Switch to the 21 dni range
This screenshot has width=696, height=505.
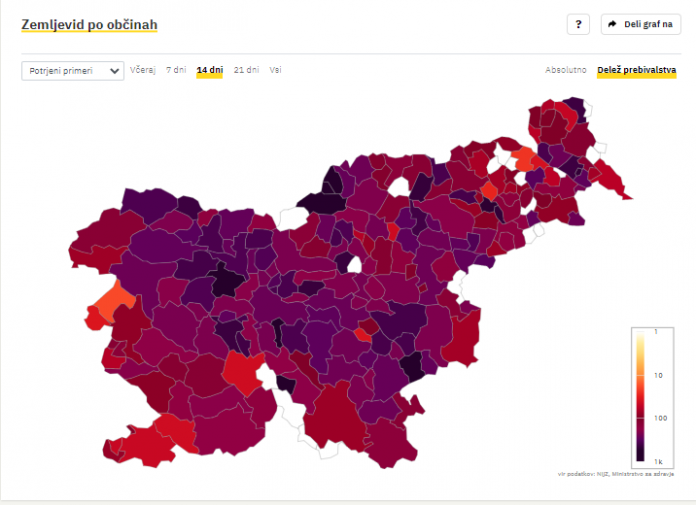(x=246, y=70)
